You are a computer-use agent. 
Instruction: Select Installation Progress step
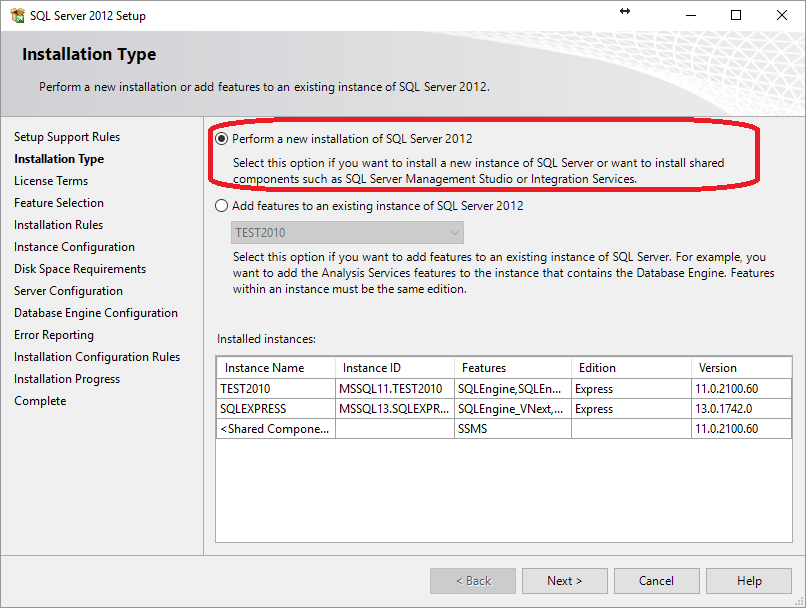[x=67, y=379]
